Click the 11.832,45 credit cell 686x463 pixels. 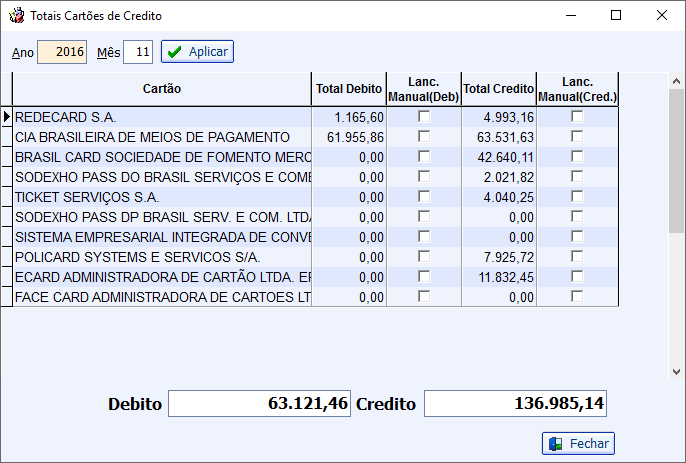pyautogui.click(x=499, y=277)
